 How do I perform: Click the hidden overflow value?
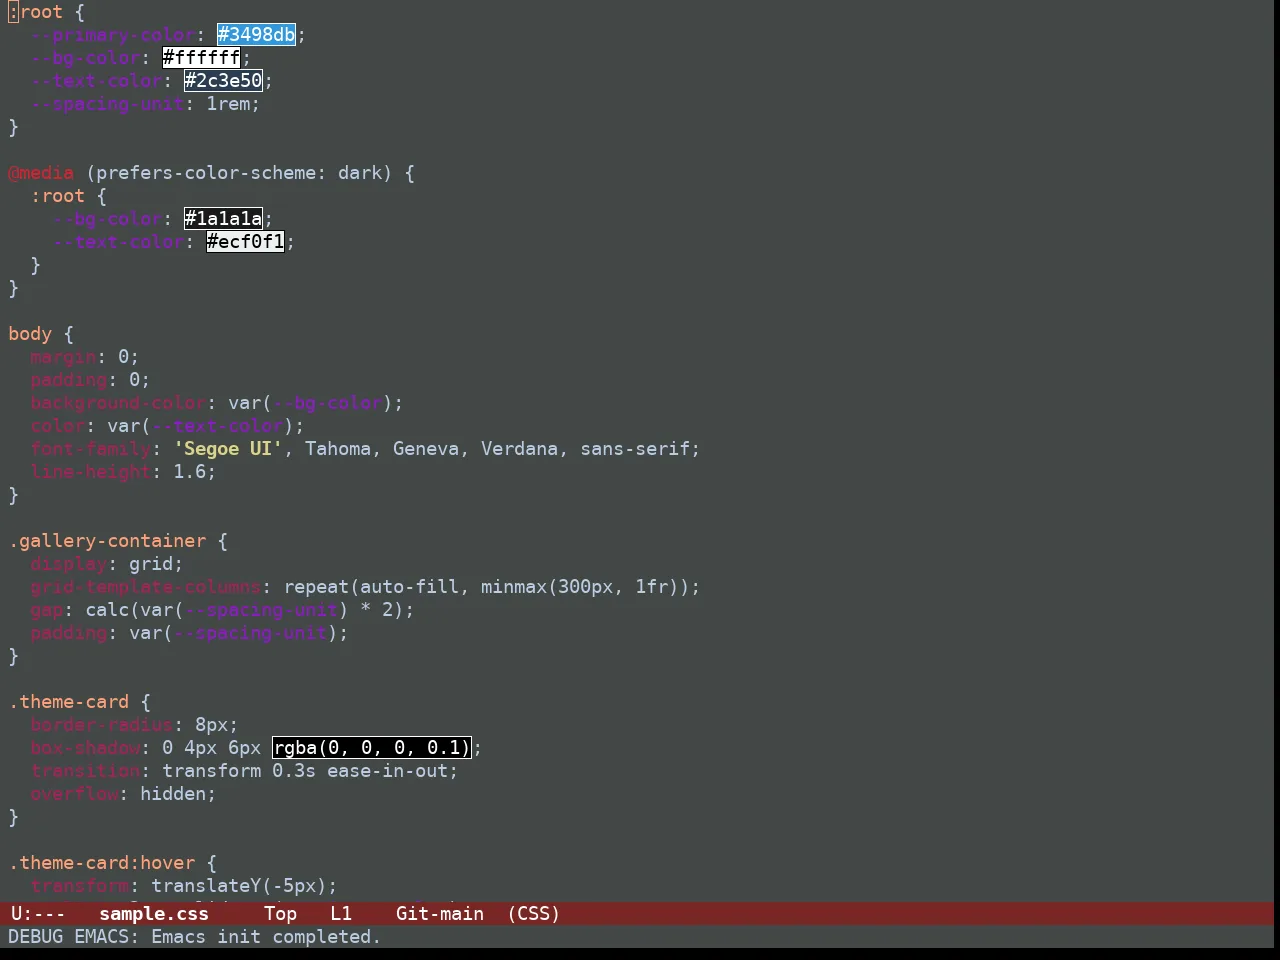pos(173,794)
